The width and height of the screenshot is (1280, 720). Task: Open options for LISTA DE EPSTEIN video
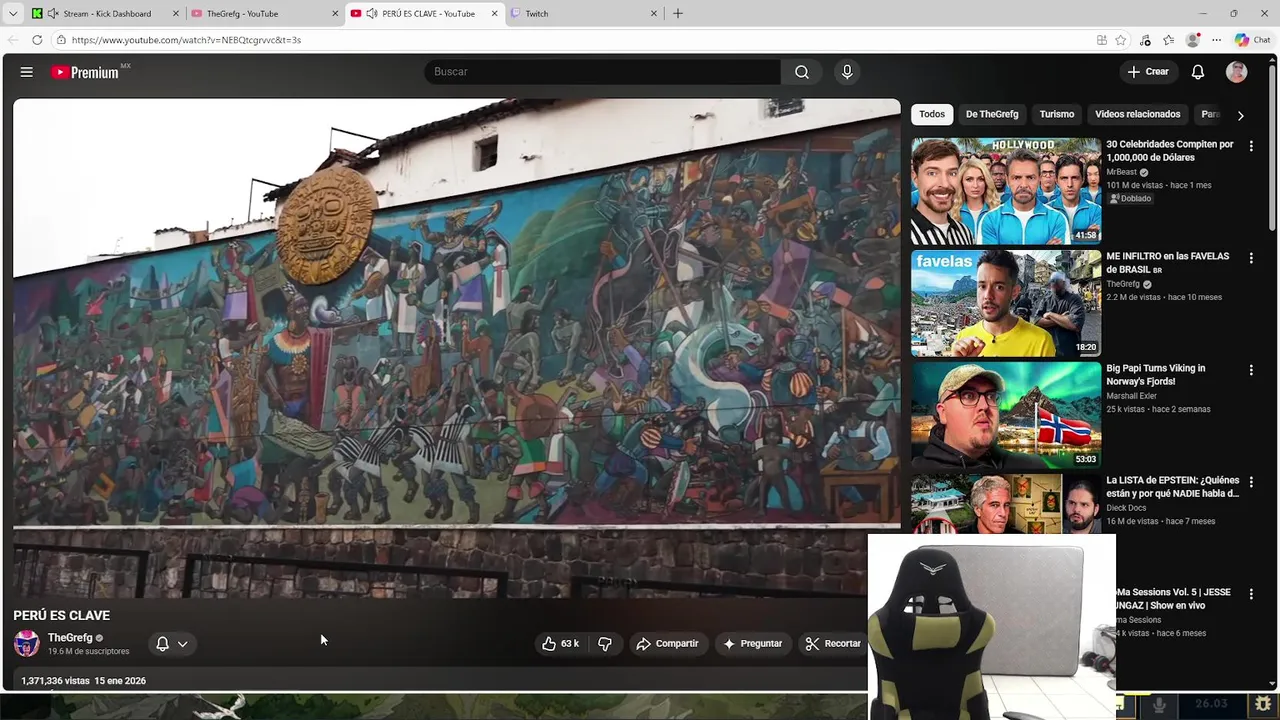click(x=1251, y=482)
